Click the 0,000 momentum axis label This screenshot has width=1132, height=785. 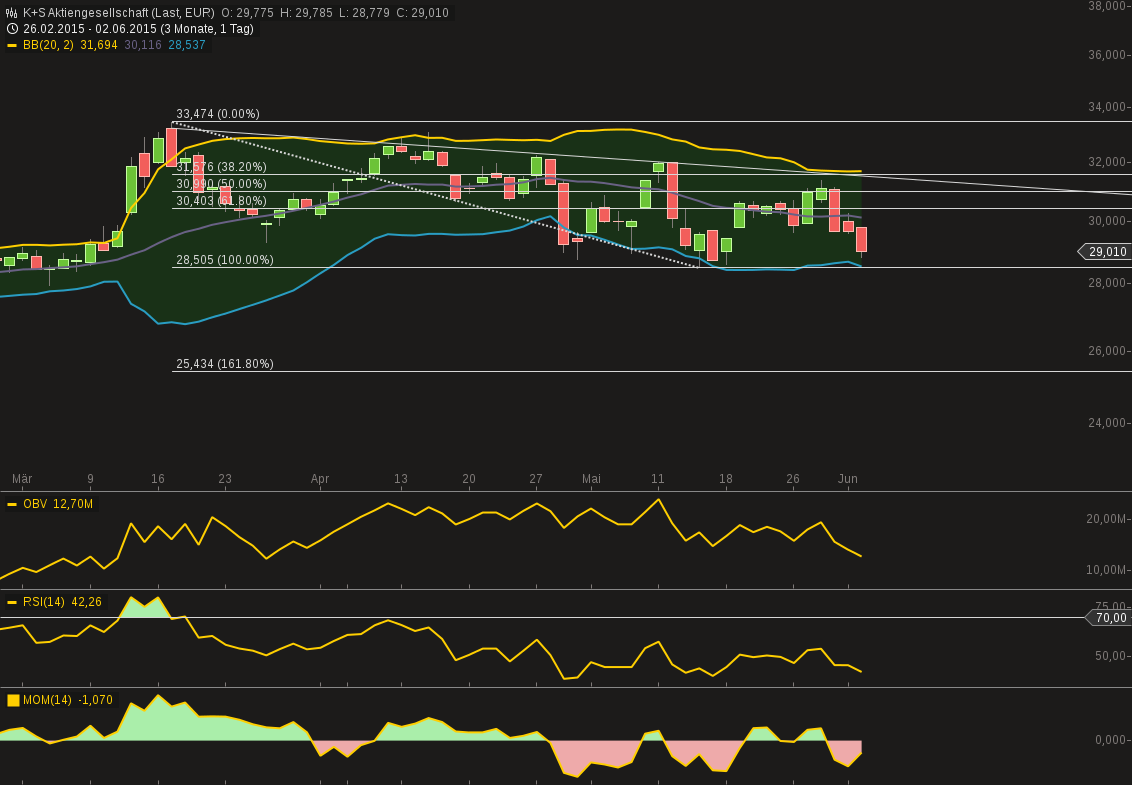click(x=1110, y=740)
